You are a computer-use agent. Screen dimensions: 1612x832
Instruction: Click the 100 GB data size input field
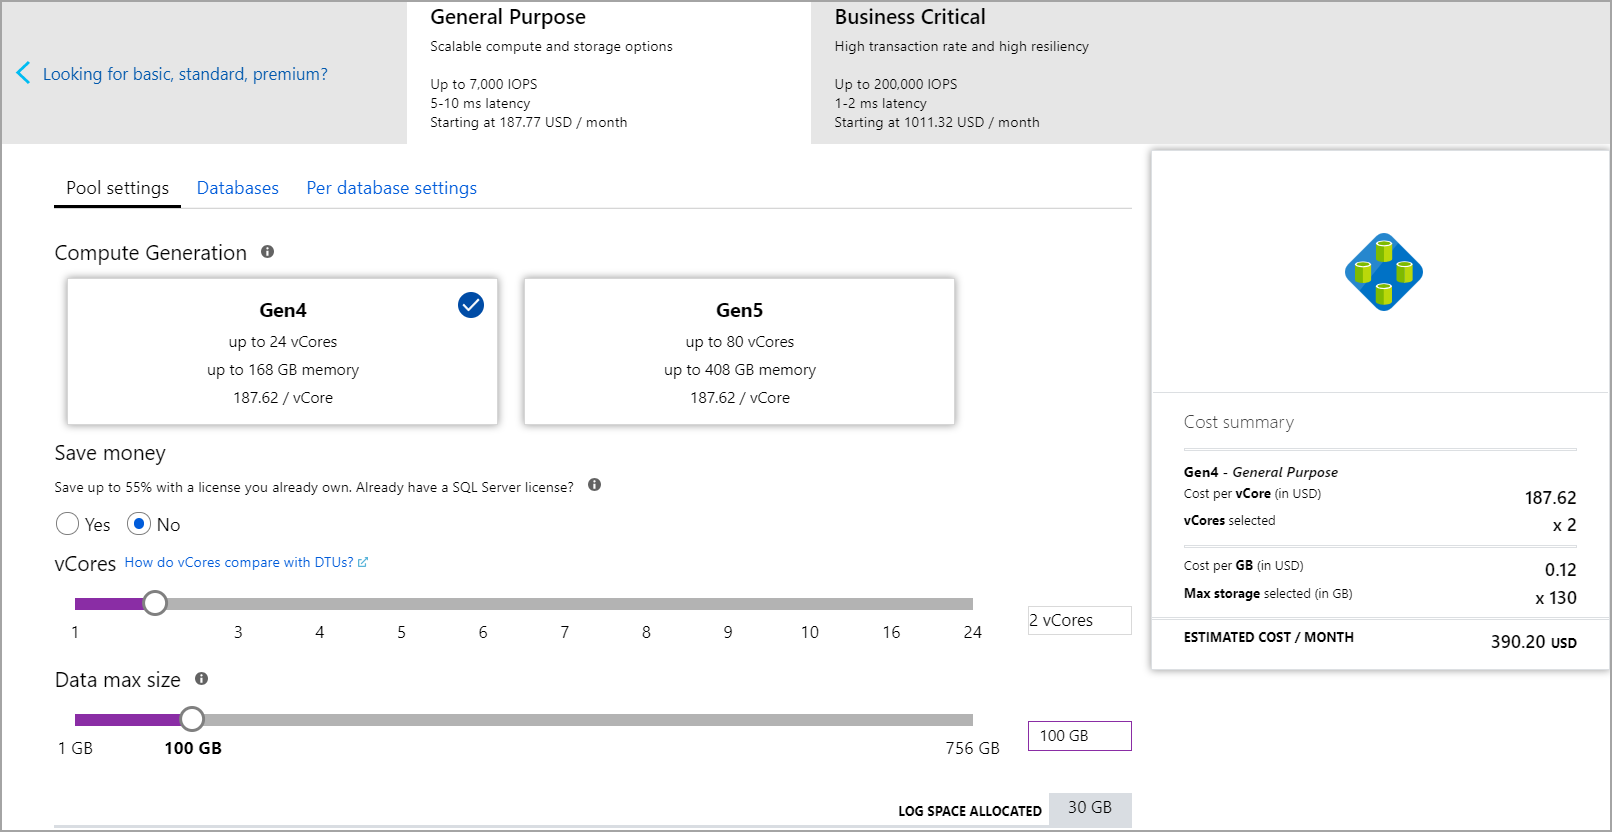pos(1080,736)
